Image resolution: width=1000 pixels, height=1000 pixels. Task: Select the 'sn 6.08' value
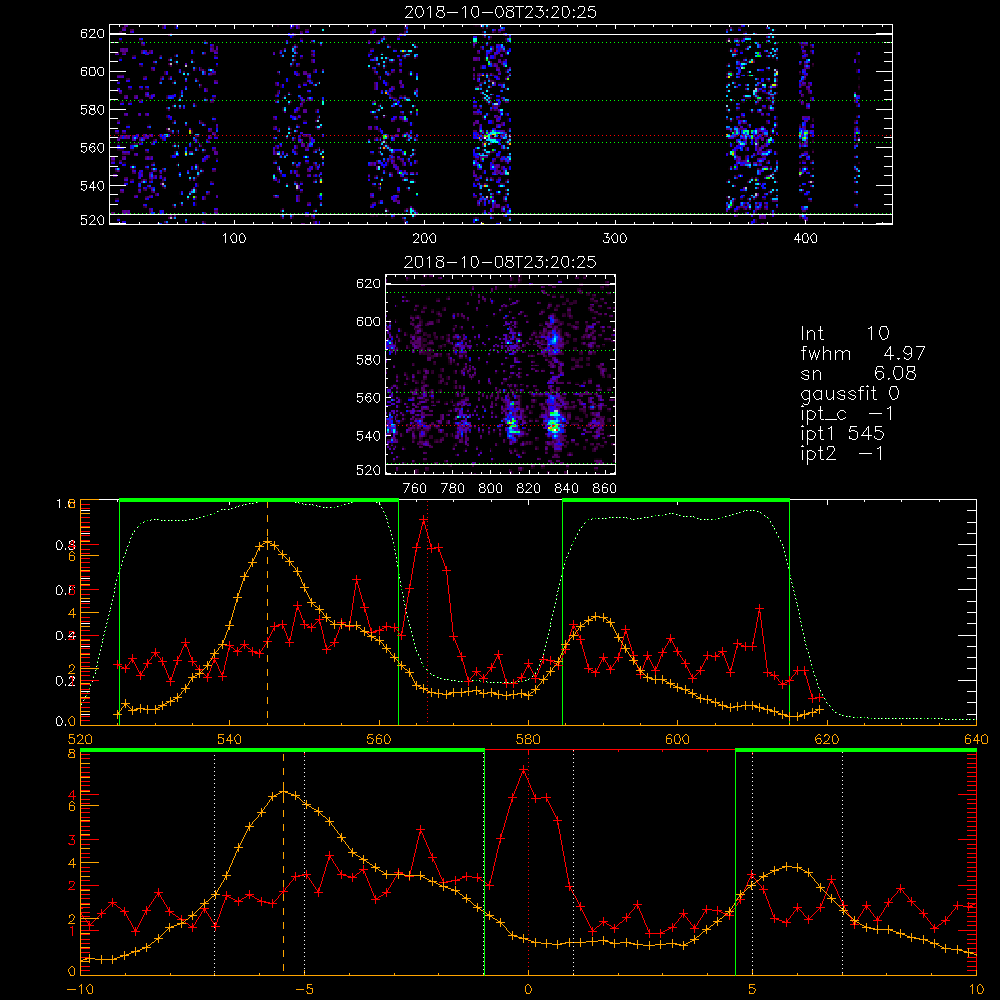(x=858, y=373)
